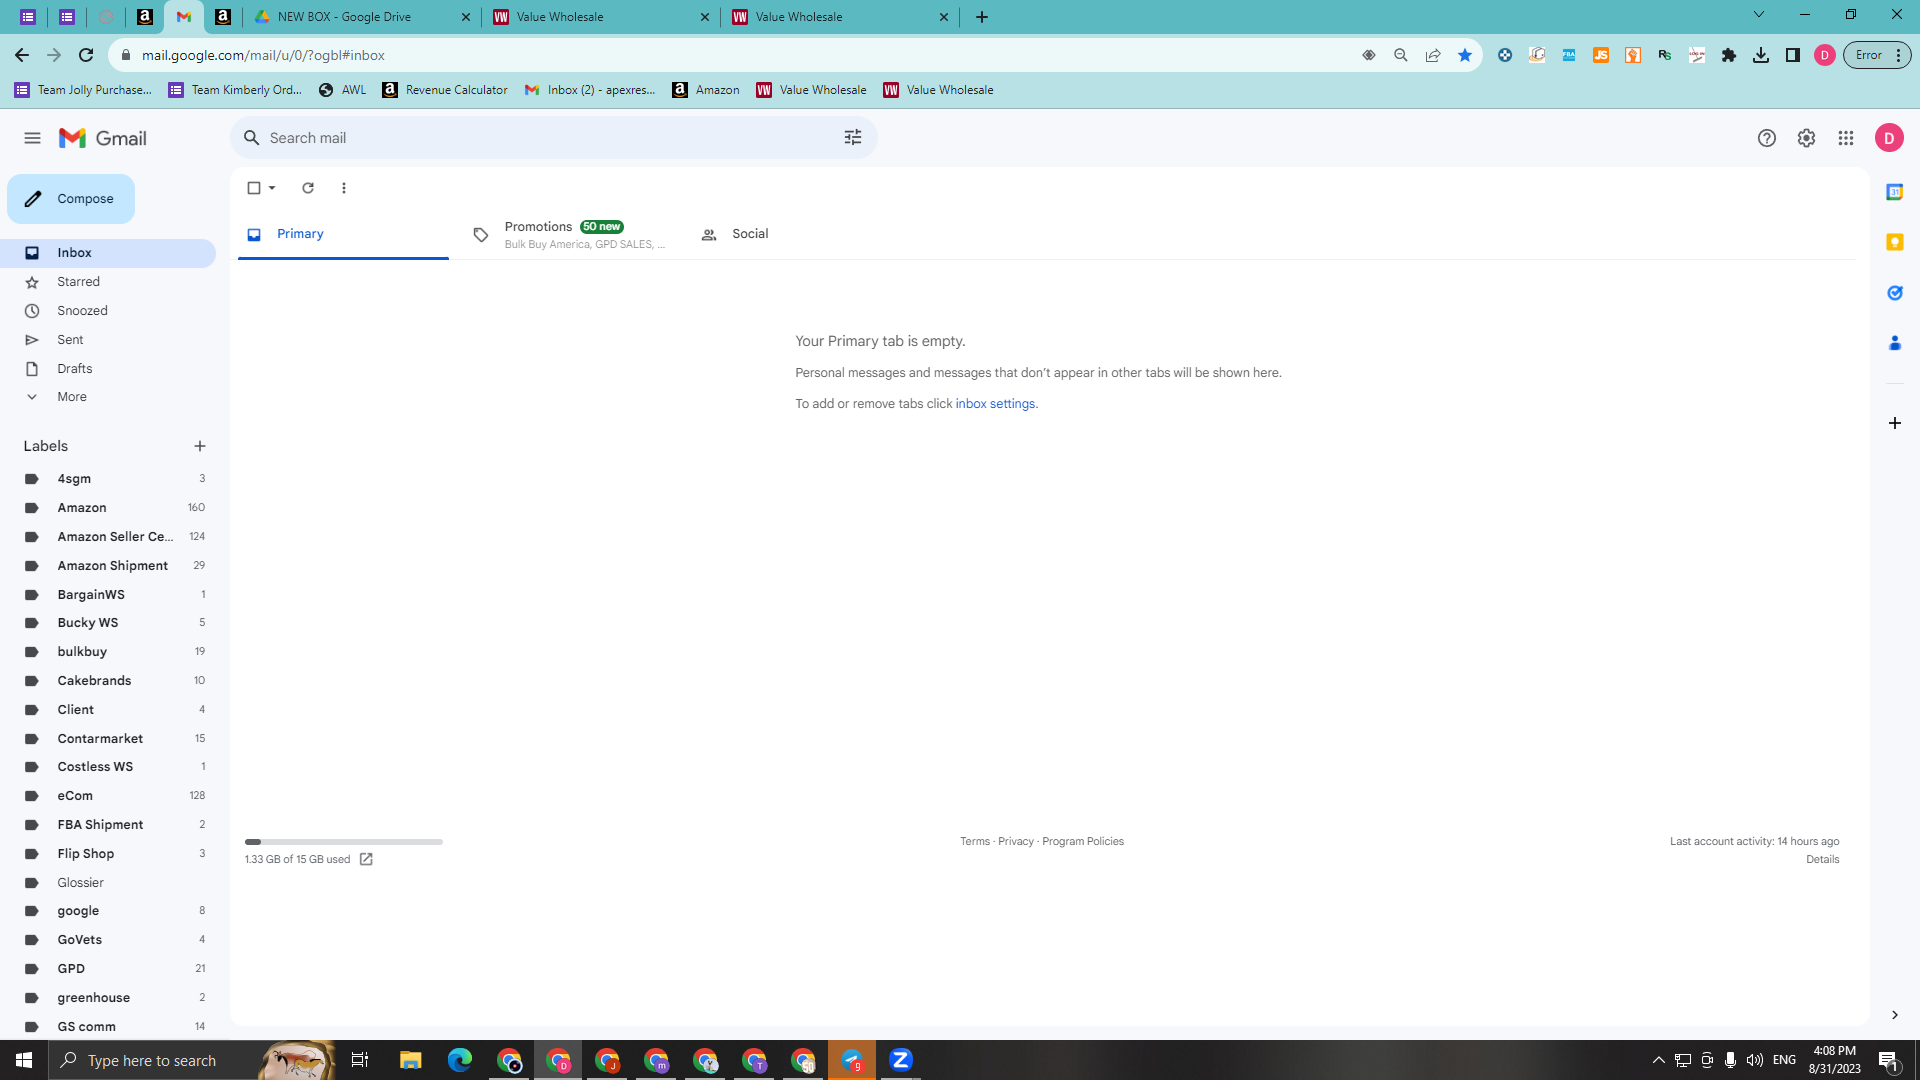Open Google Contacts side panel

1894,343
